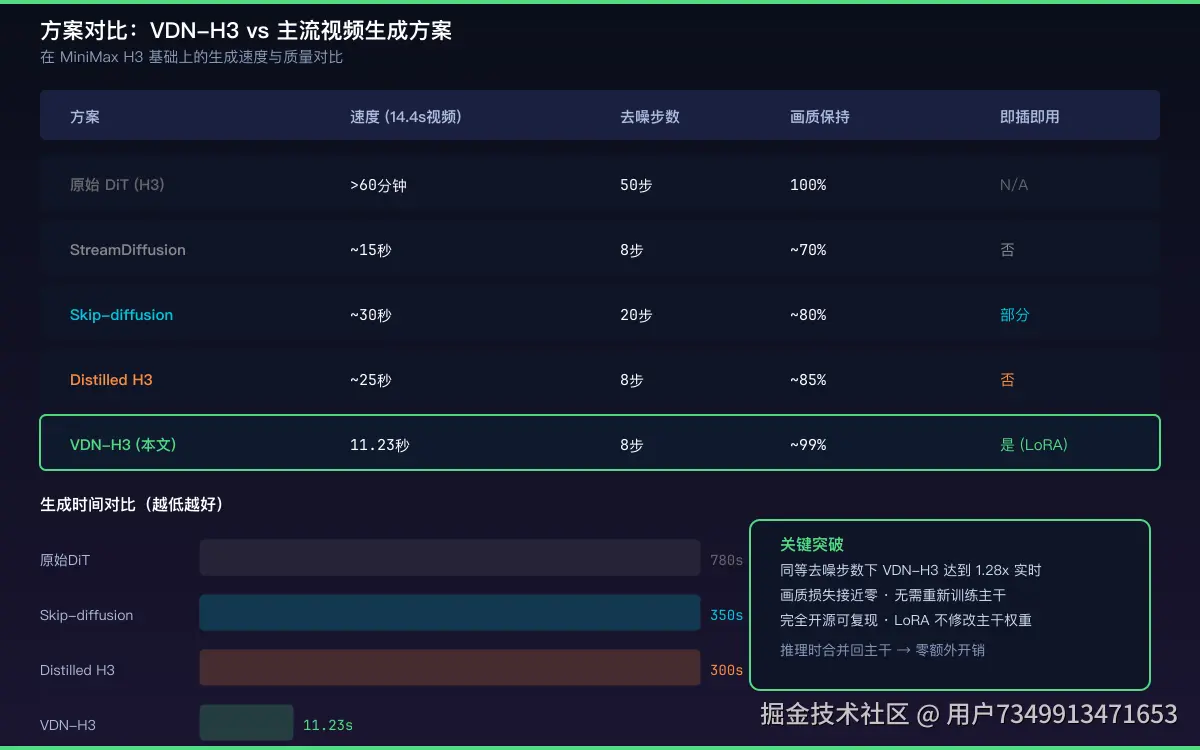Click the "20步" denoising steps cell

pos(636,315)
